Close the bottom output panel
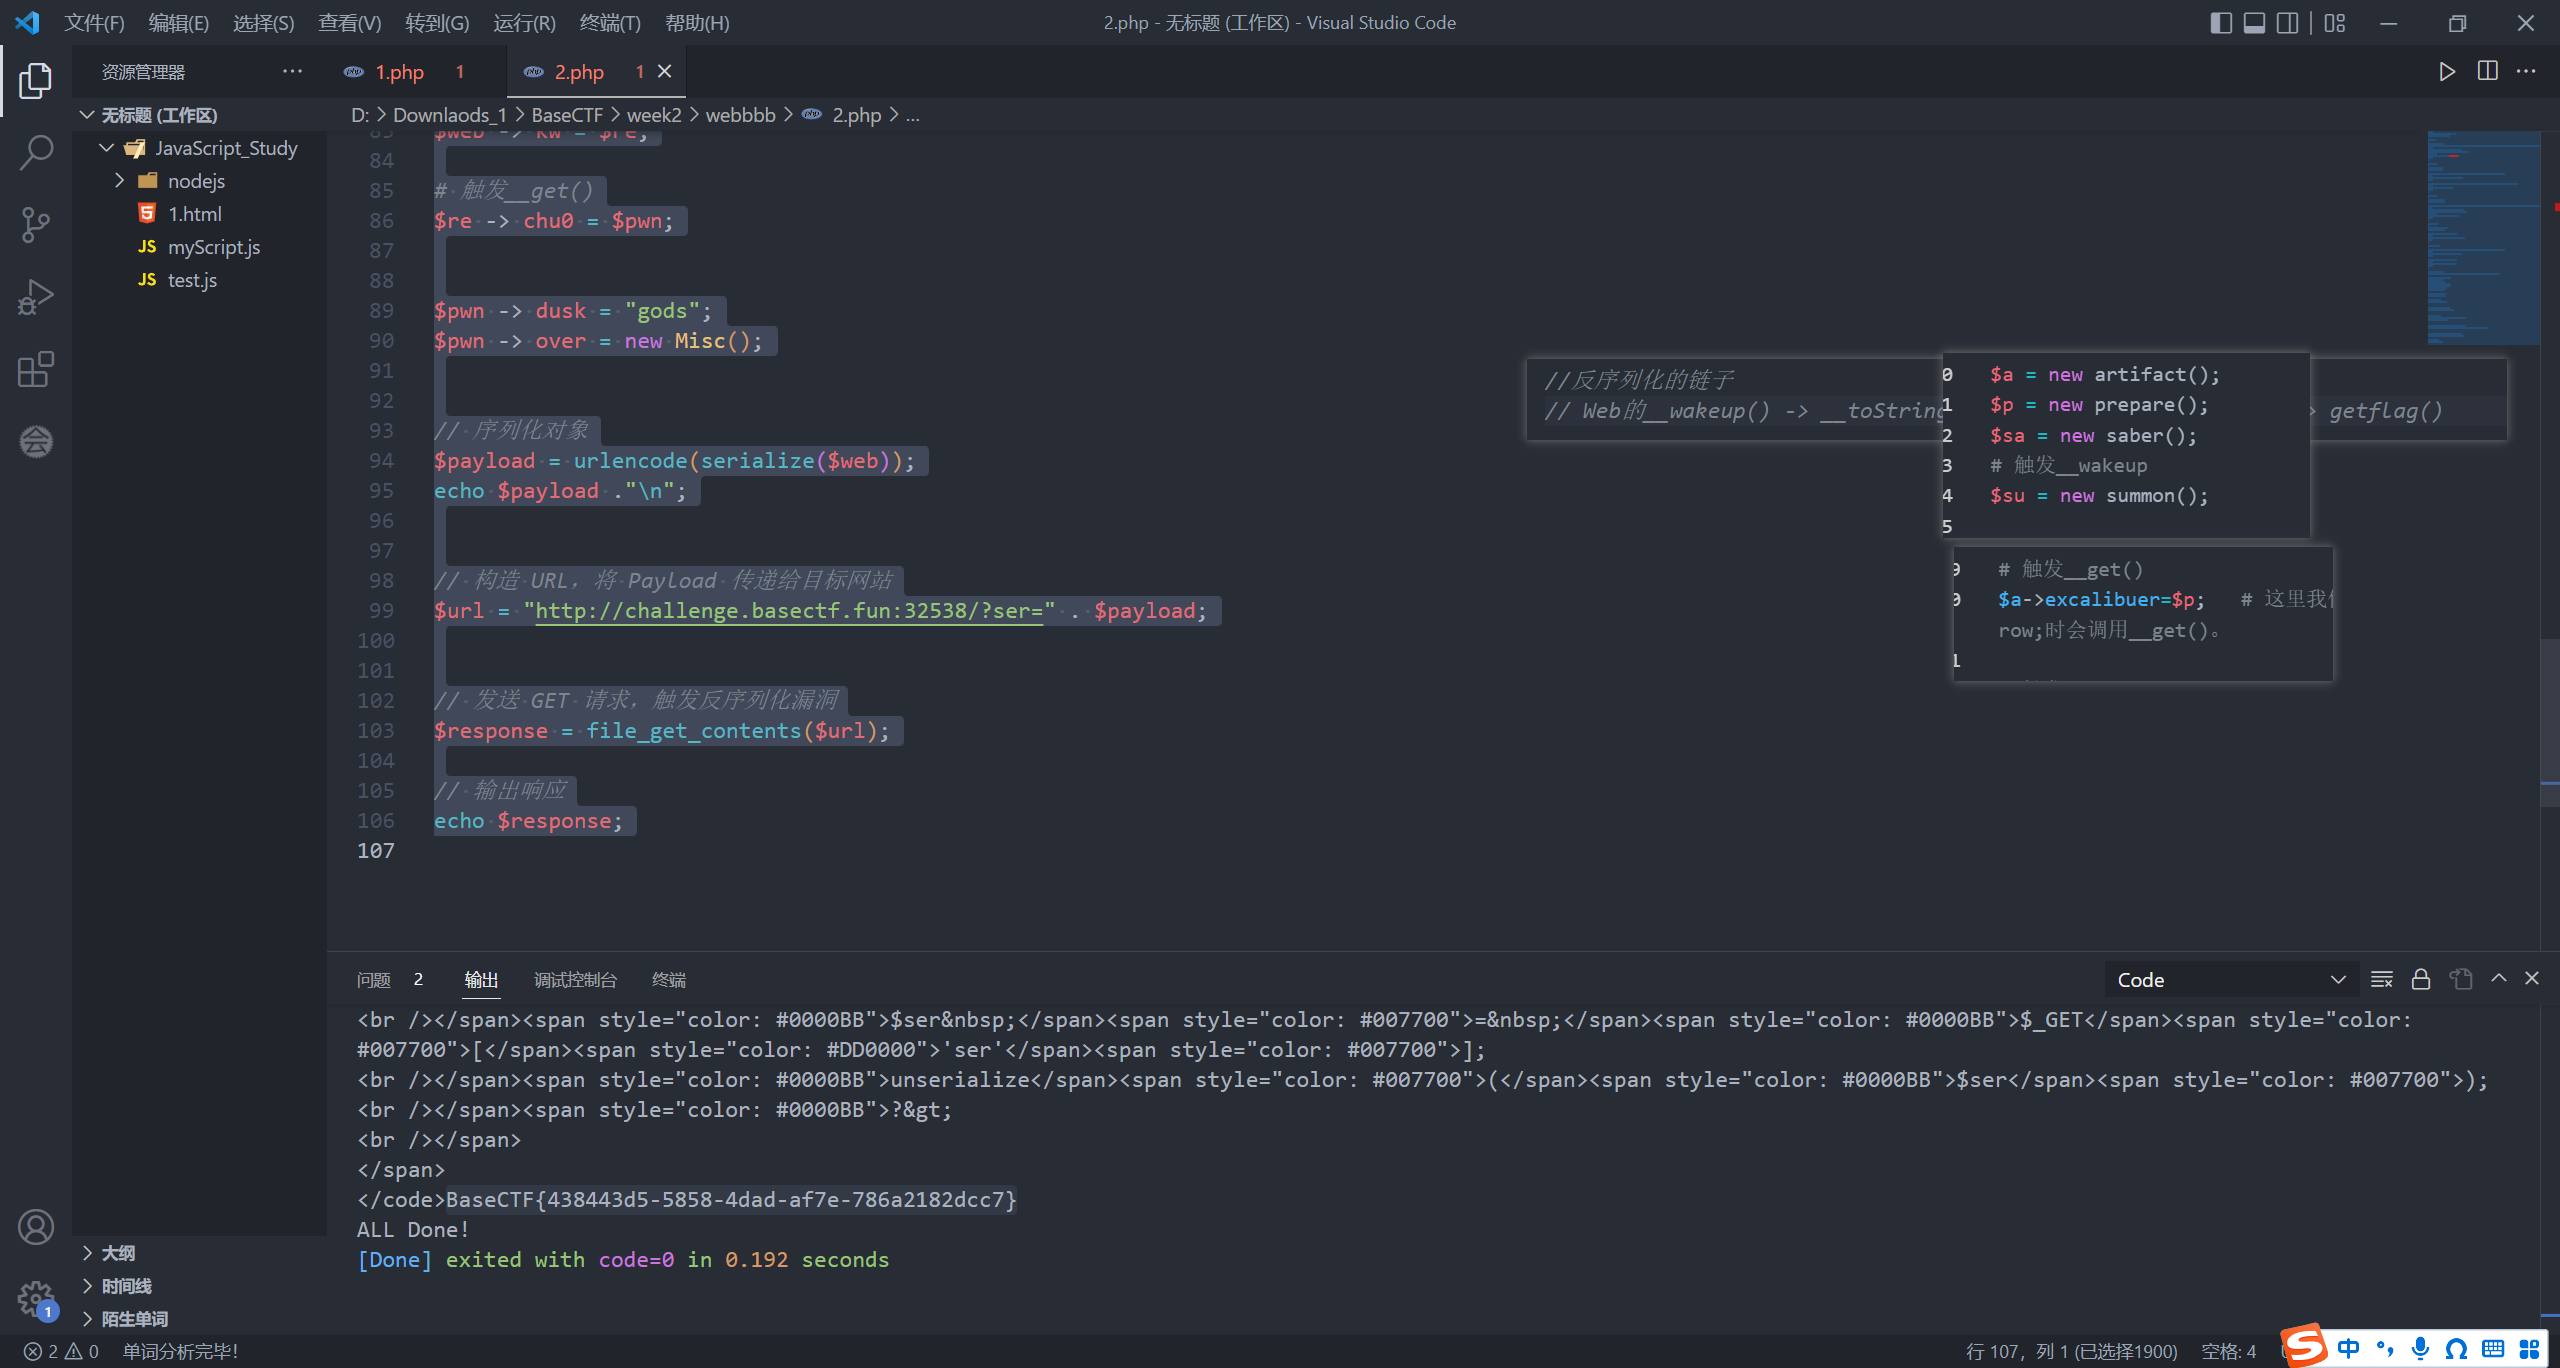2560x1368 pixels. click(x=2532, y=979)
